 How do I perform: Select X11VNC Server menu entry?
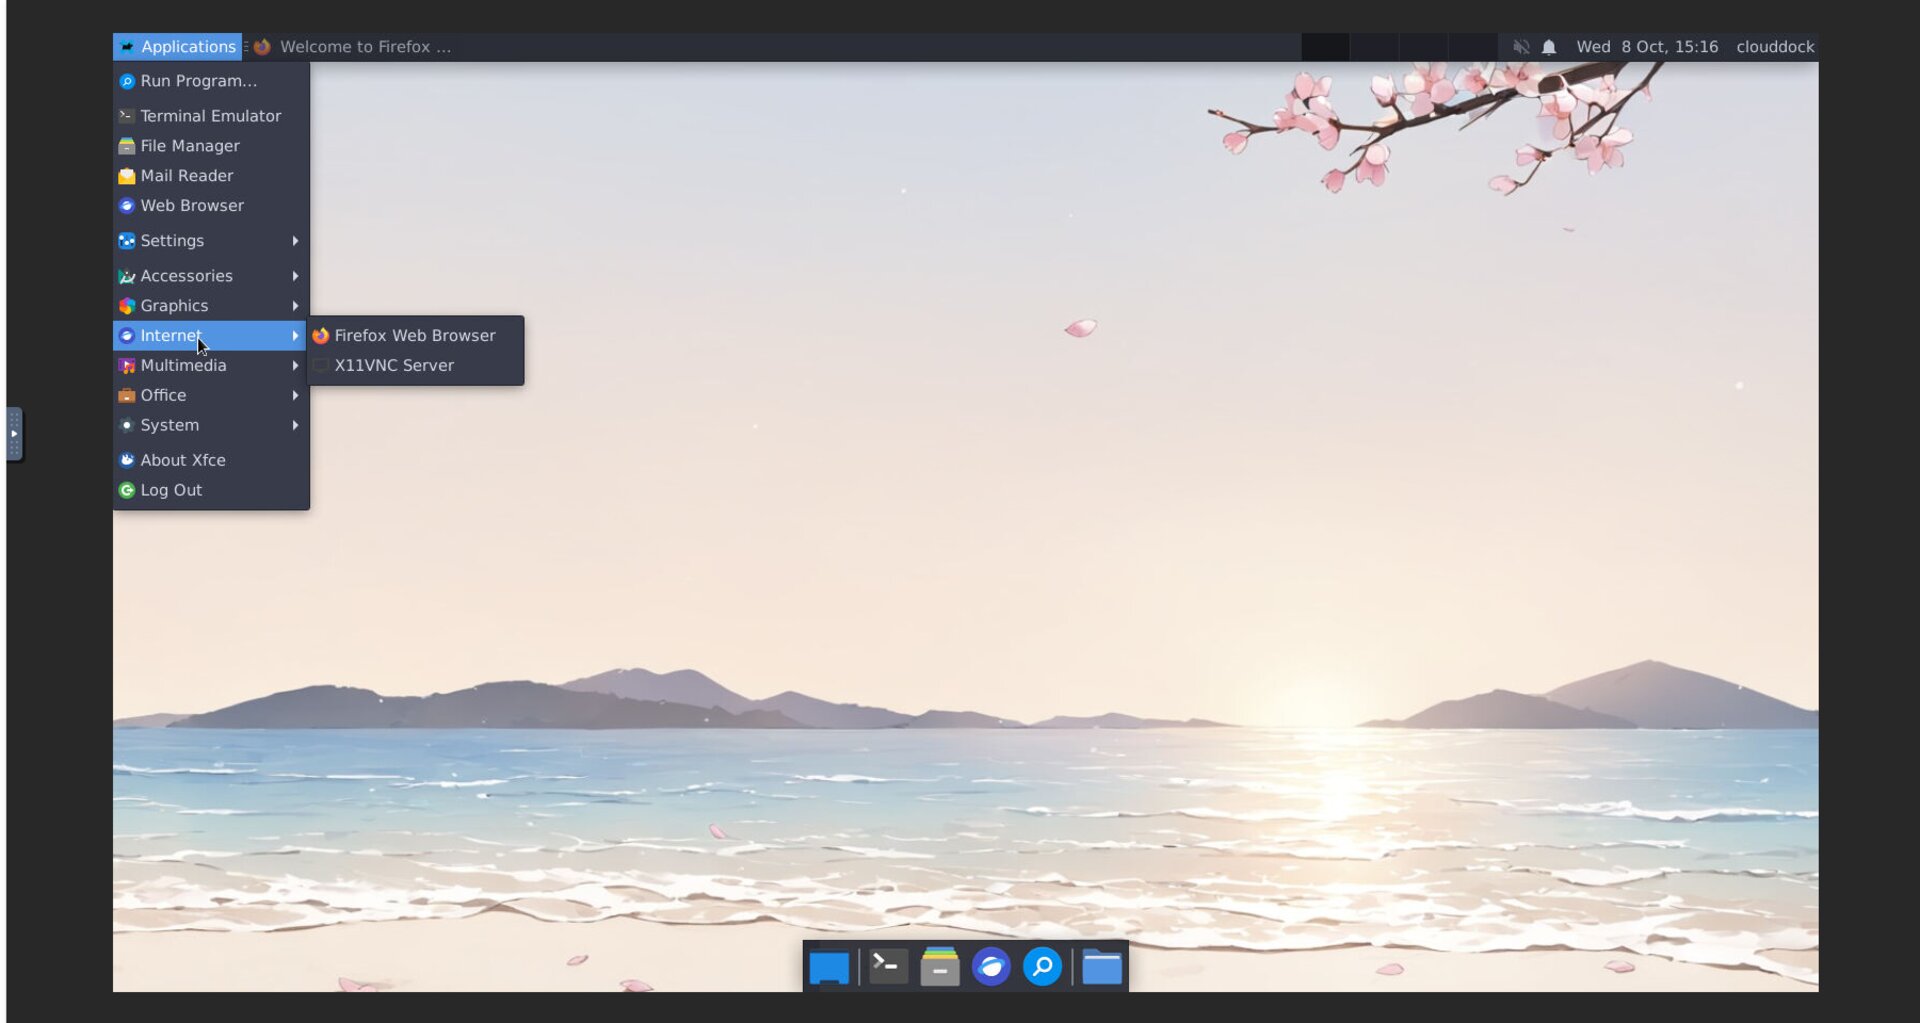(393, 366)
